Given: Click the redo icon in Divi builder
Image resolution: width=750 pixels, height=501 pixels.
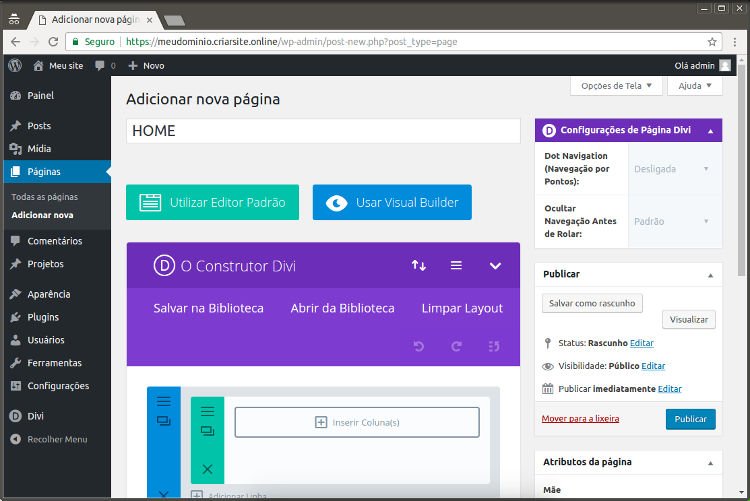Looking at the screenshot, I should (456, 346).
